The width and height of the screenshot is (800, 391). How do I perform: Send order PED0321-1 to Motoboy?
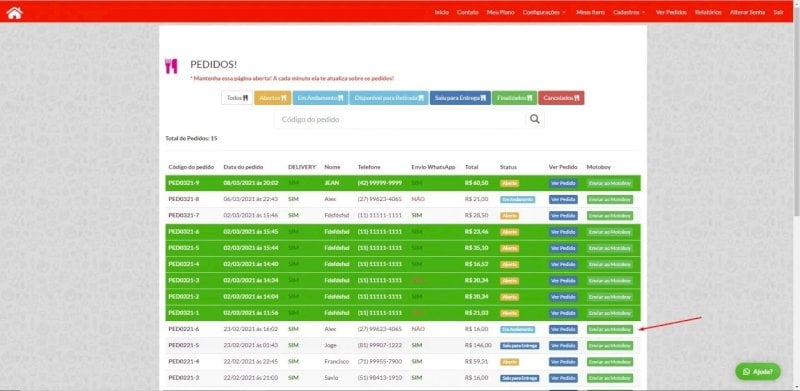click(610, 313)
